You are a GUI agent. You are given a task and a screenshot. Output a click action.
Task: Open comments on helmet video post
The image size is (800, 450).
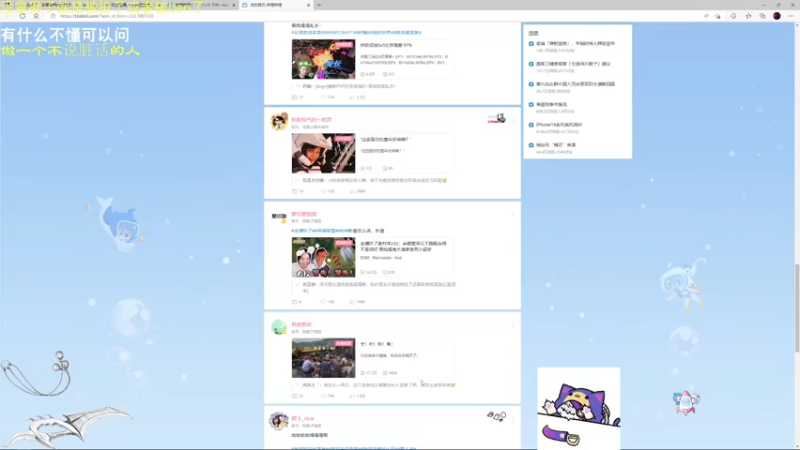tap(328, 191)
